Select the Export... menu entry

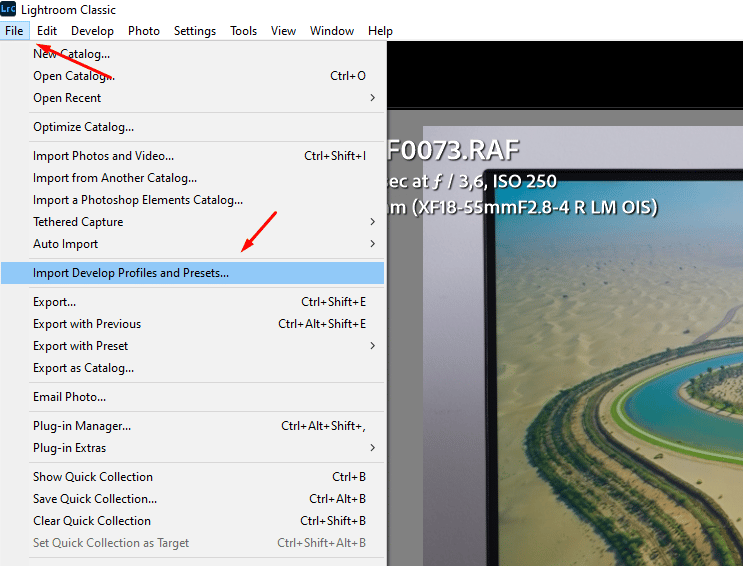(192, 302)
